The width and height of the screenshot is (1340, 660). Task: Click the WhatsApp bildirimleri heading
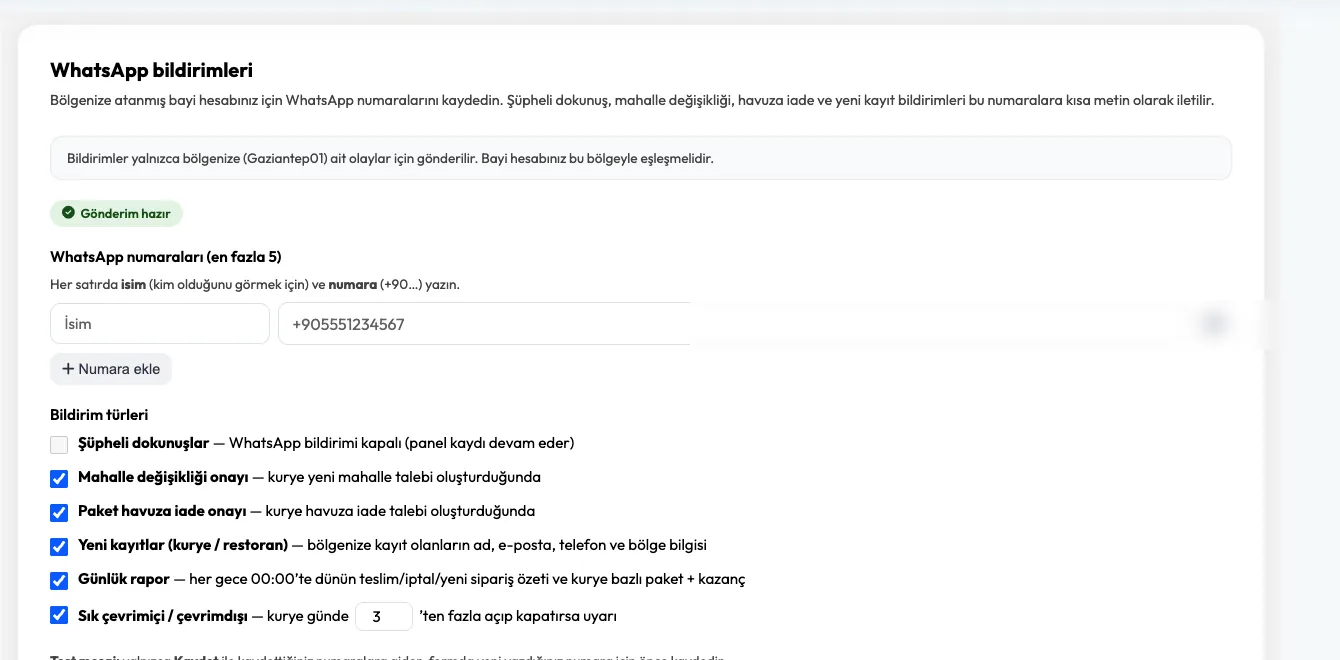[x=151, y=70]
